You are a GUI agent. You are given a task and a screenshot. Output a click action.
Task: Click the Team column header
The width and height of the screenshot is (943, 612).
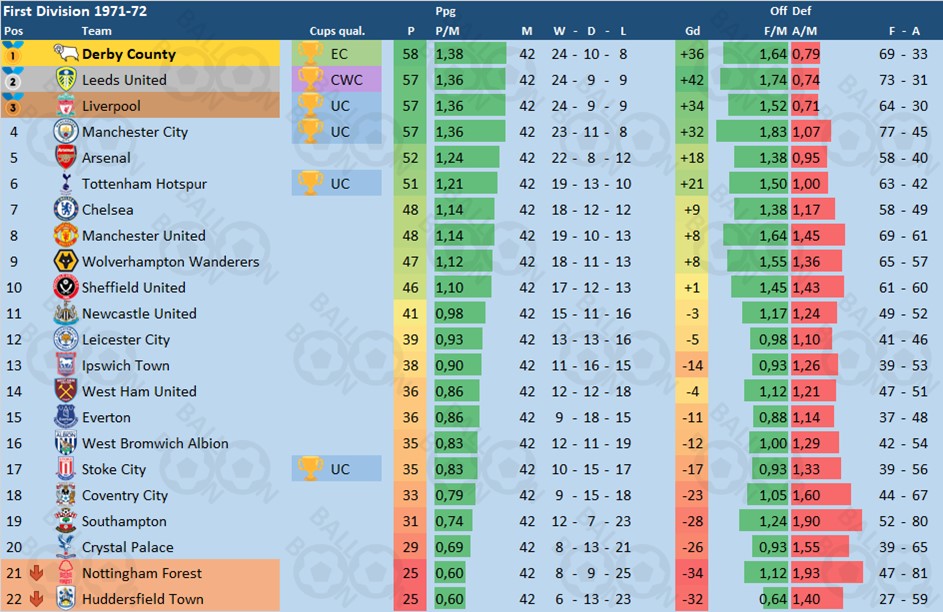coord(96,31)
